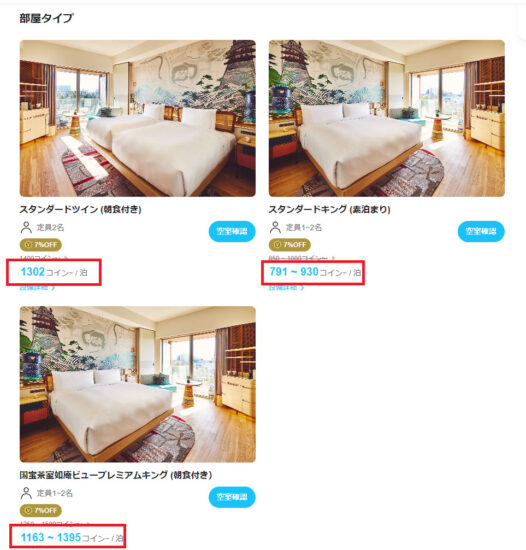
Task: Select the Standard Twin (breakfast included) title
Action: pos(80,209)
